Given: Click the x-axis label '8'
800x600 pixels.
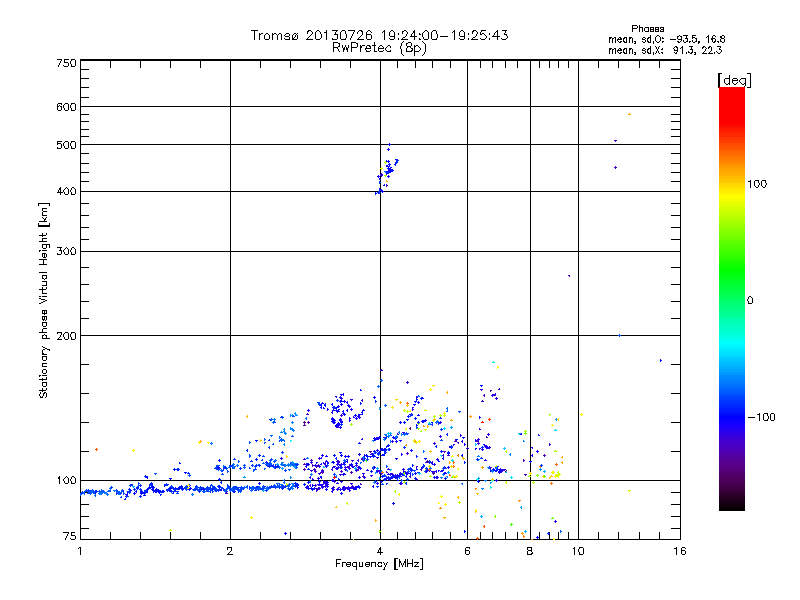Looking at the screenshot, I should tap(530, 551).
